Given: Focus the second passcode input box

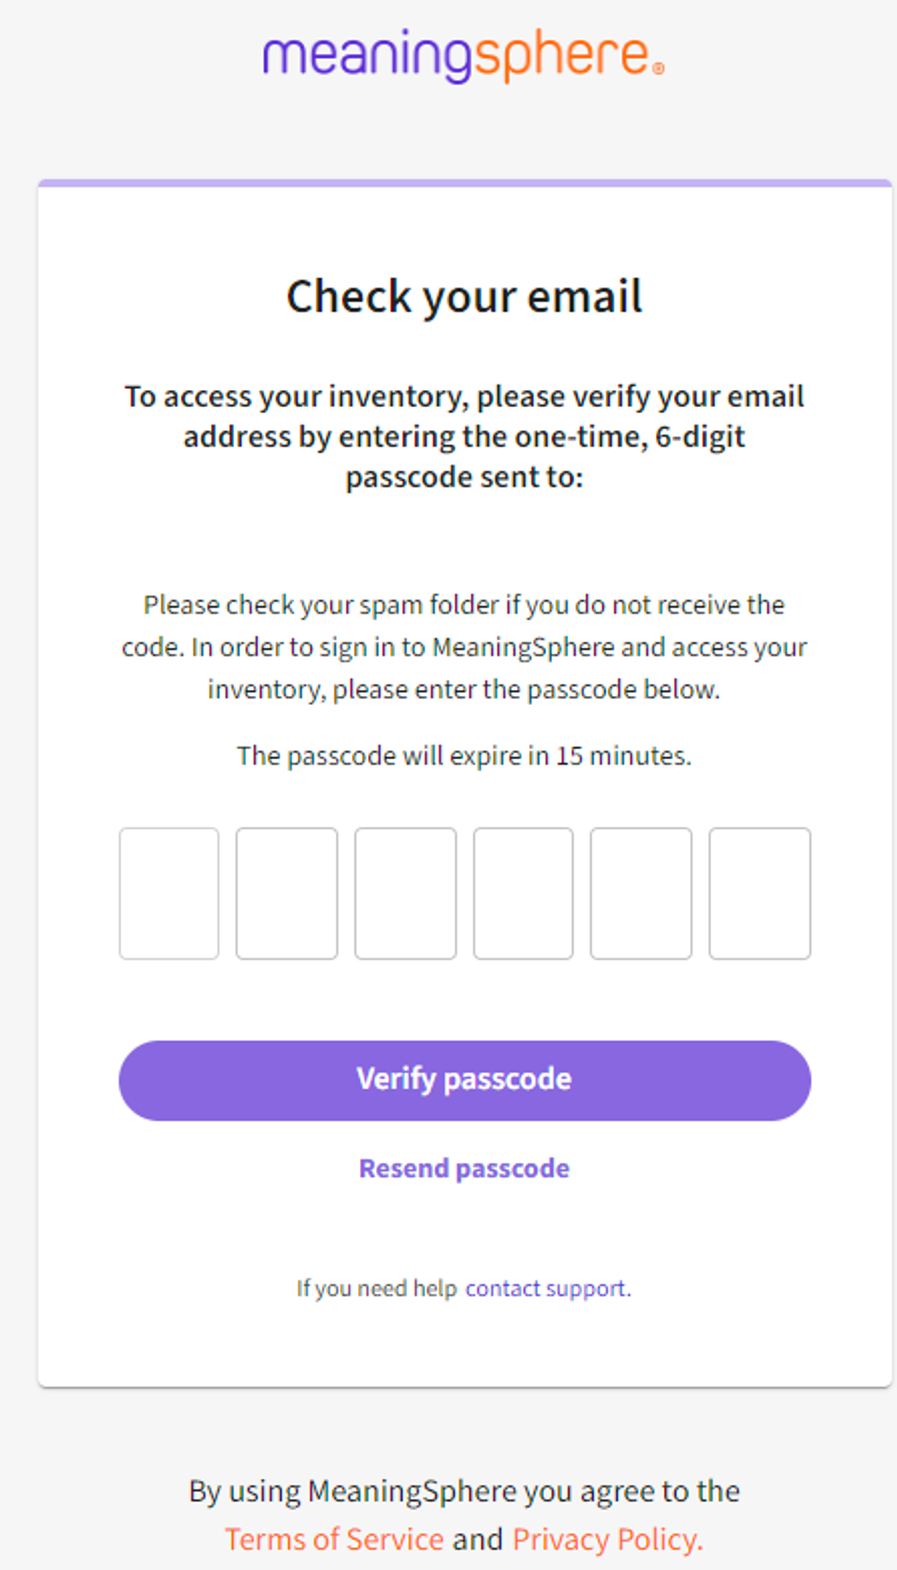Looking at the screenshot, I should [286, 893].
